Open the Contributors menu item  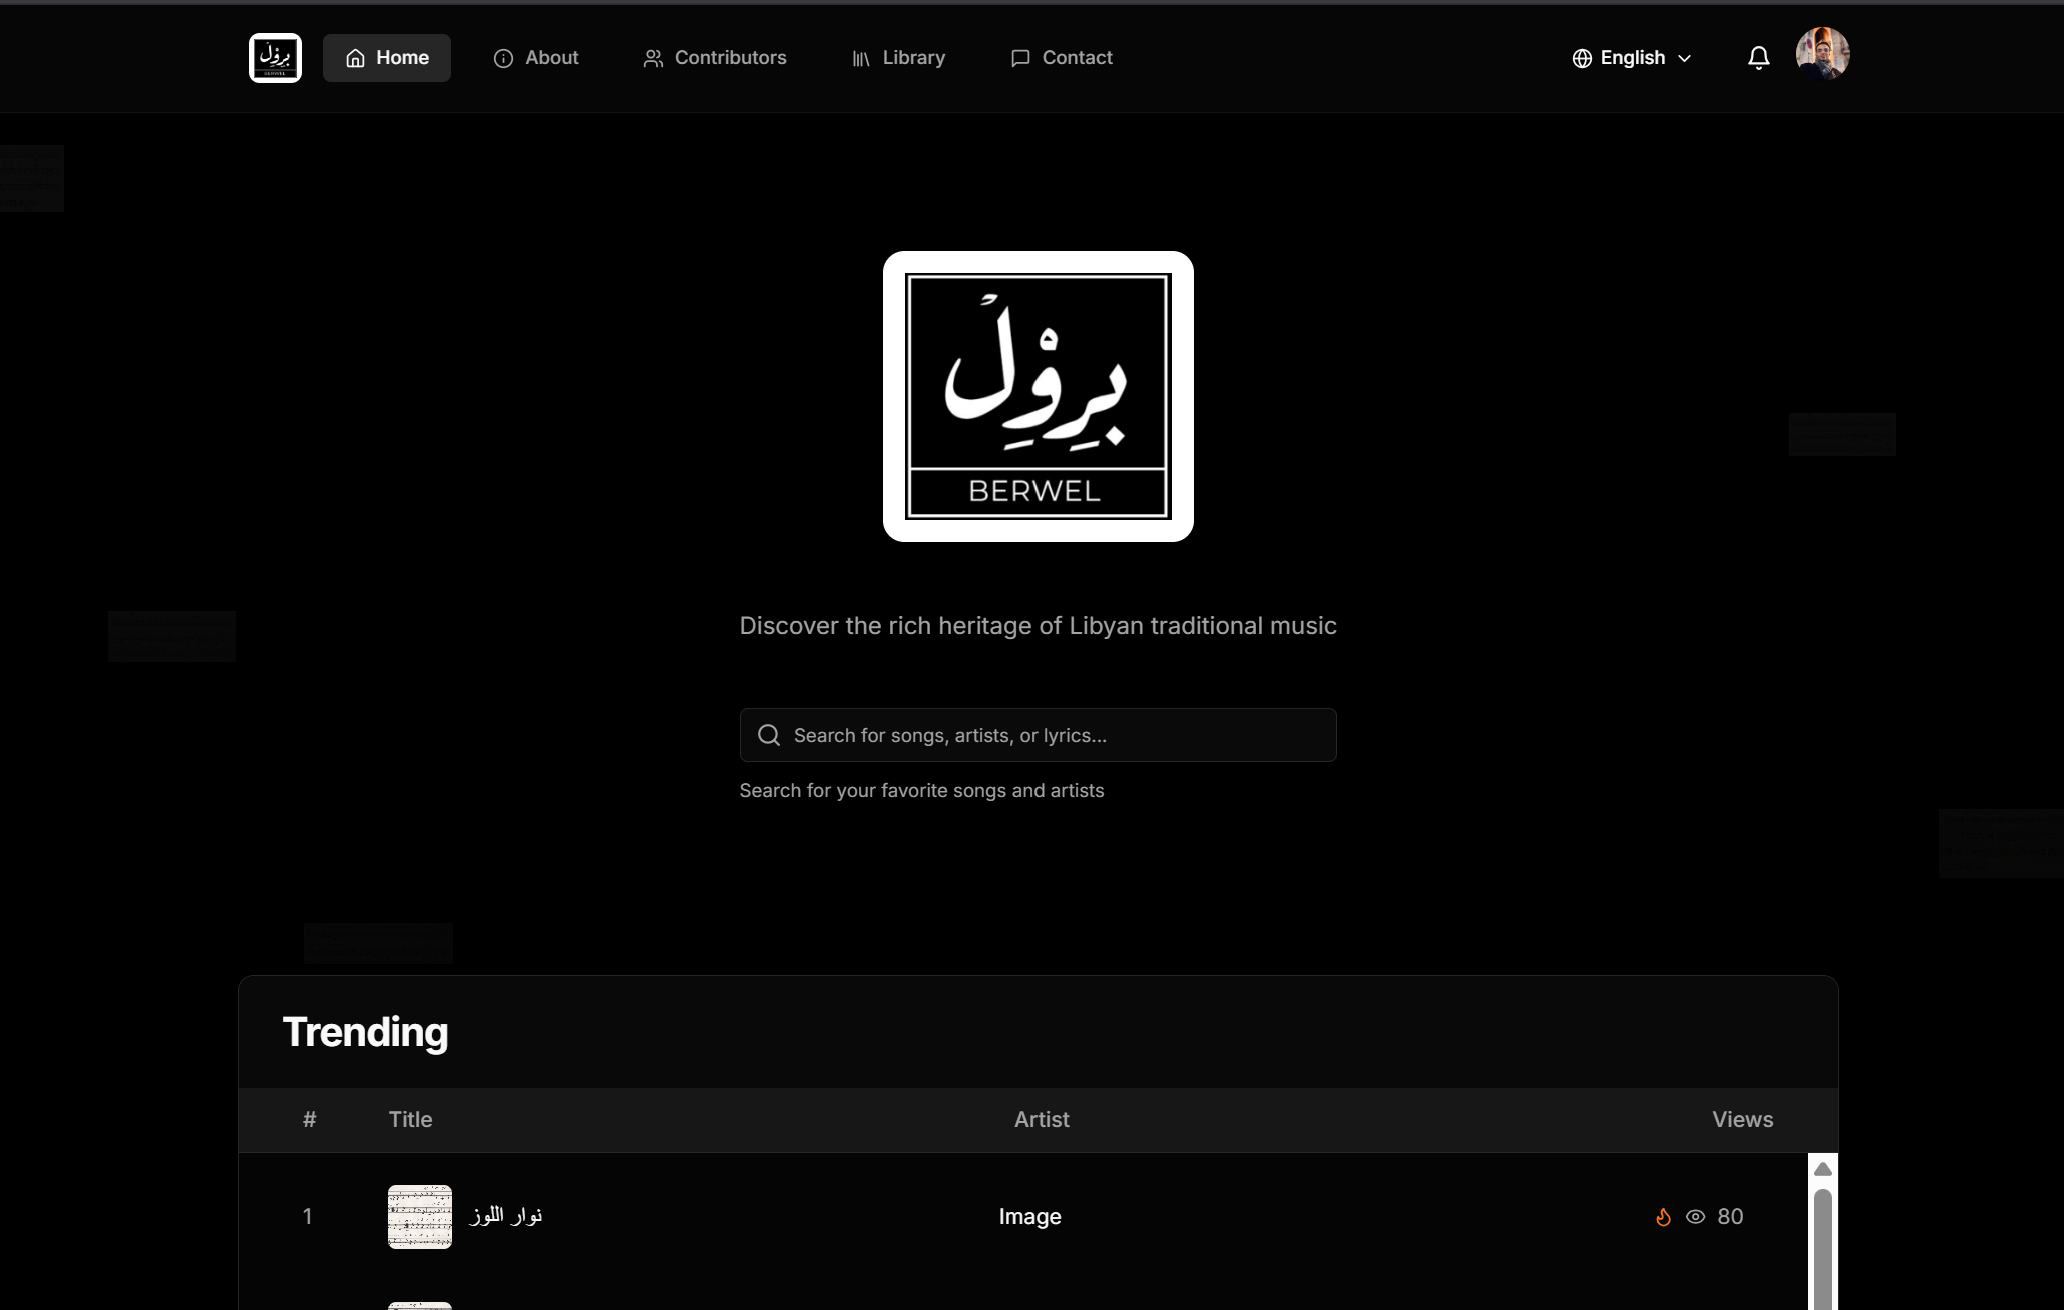pos(730,58)
